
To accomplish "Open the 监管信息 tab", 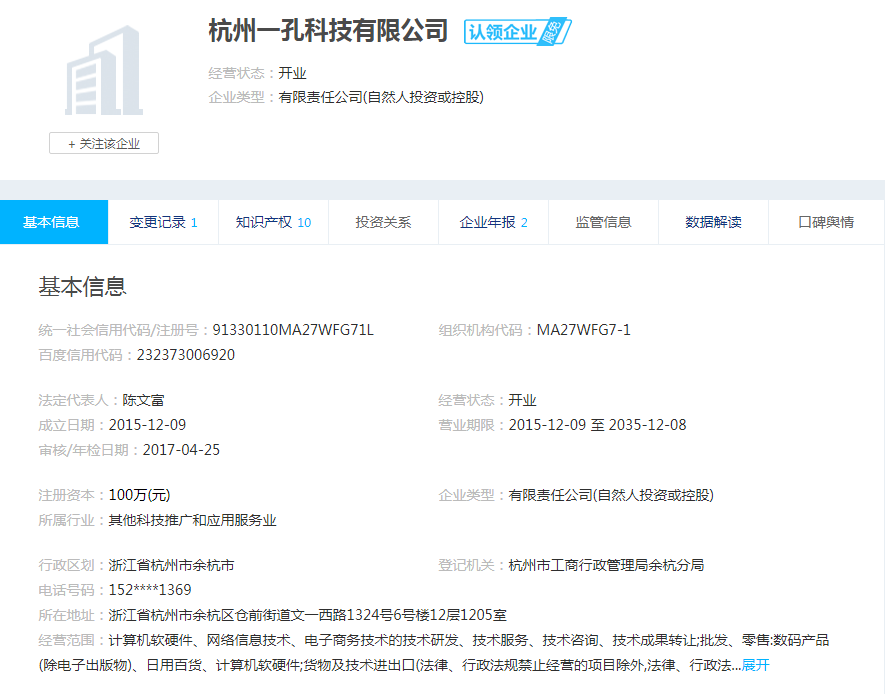I will tap(603, 222).
